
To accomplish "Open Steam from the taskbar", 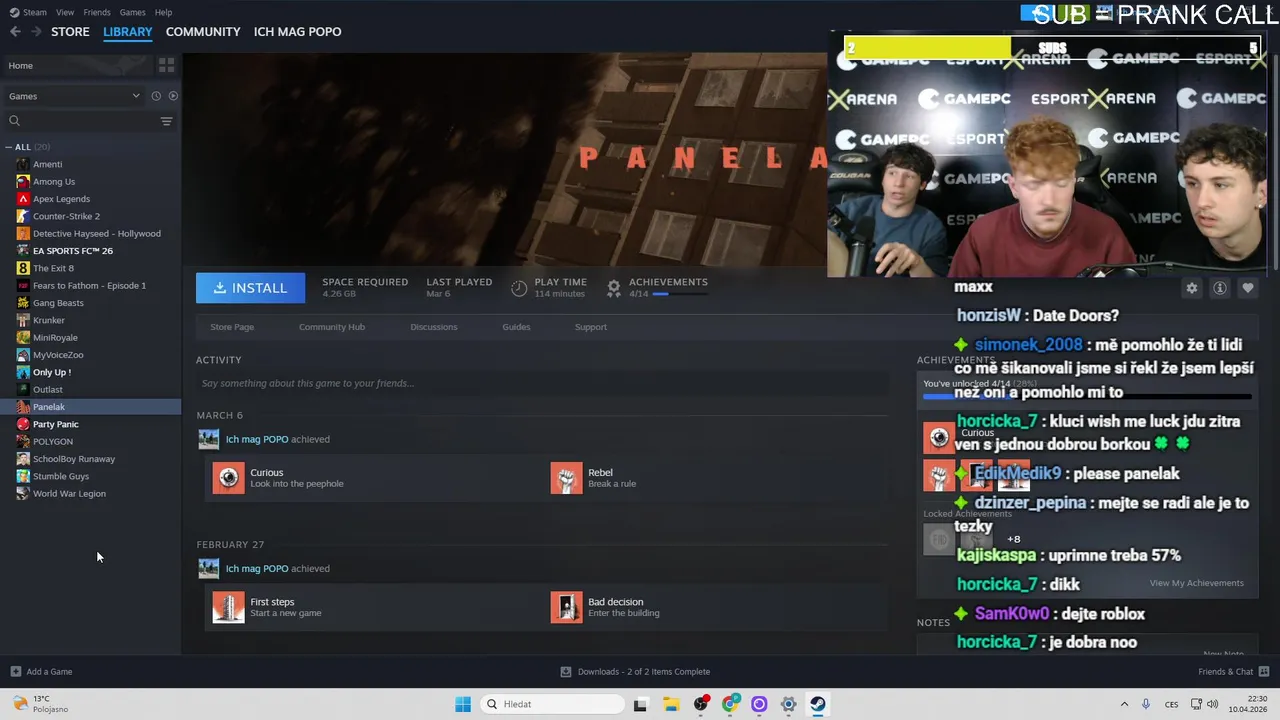I will [x=817, y=704].
